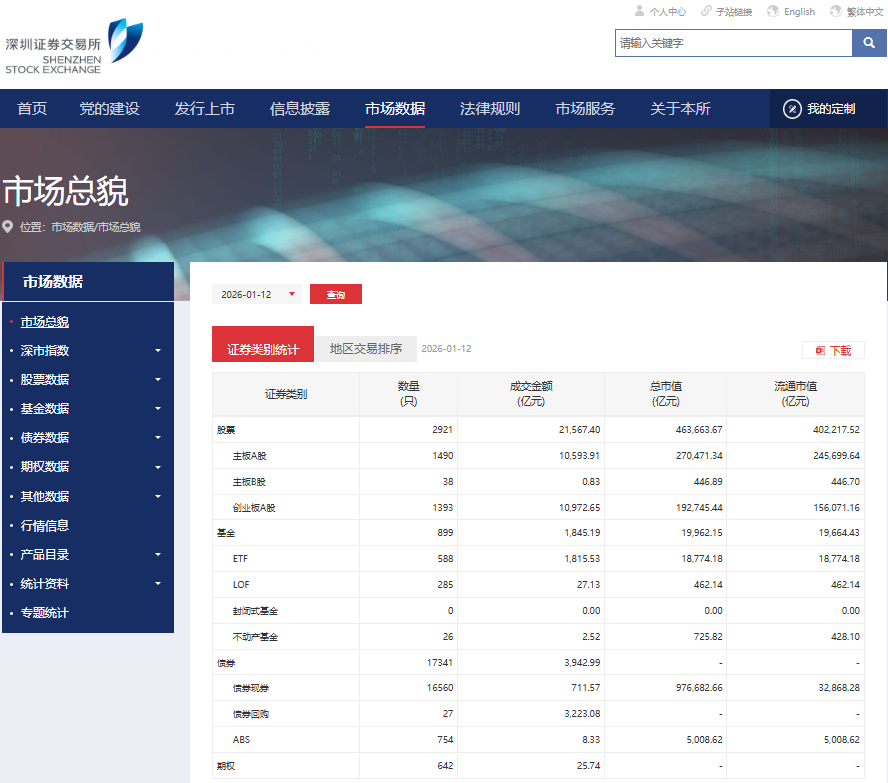888x783 pixels.
Task: Click the search magnifier icon button
Action: (x=867, y=43)
